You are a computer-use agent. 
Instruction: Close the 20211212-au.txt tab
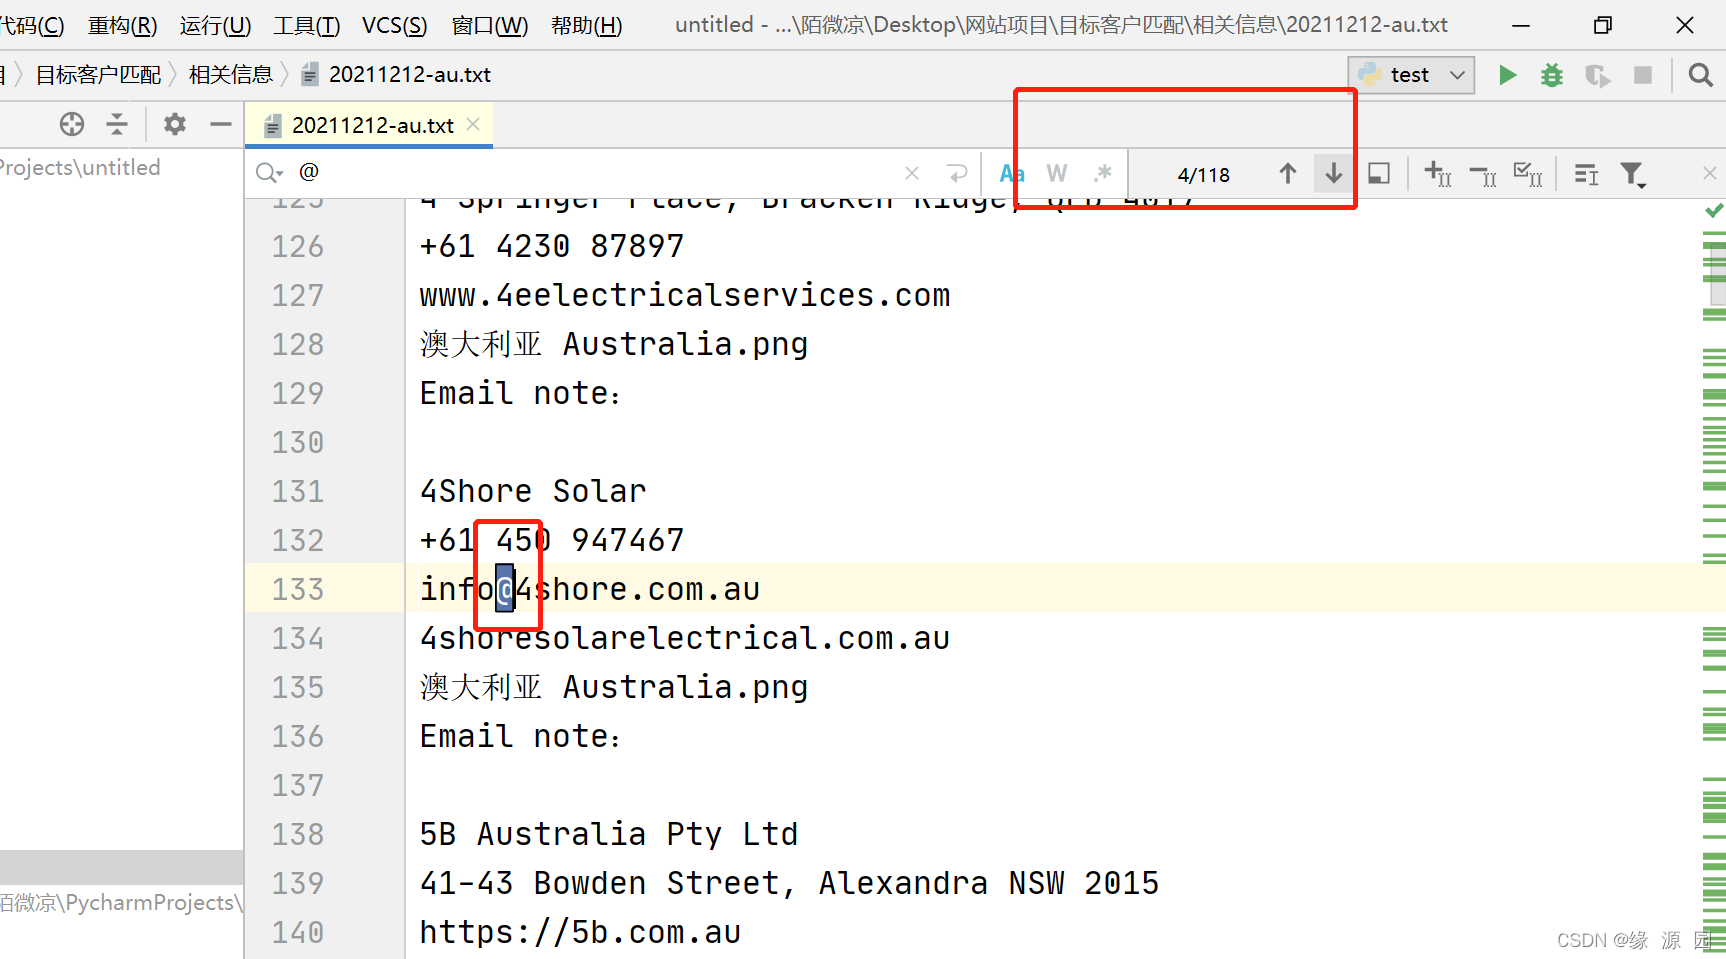click(474, 124)
